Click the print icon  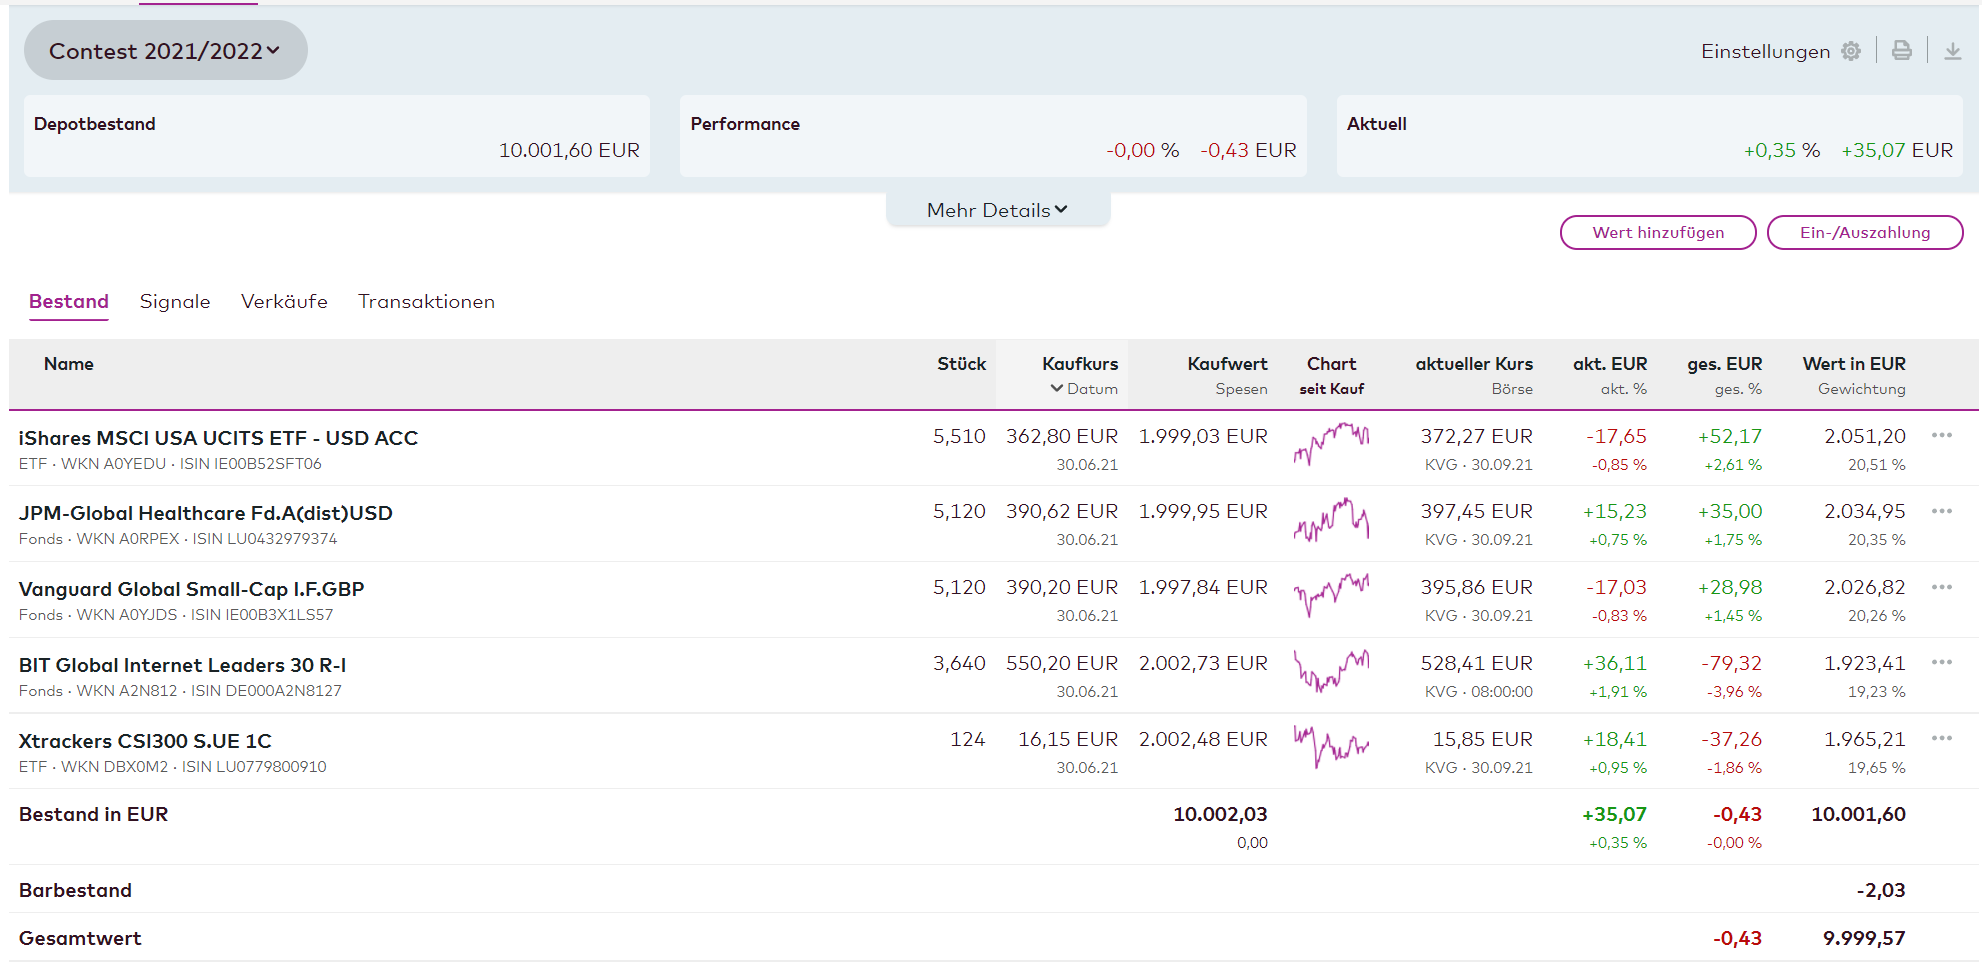[x=1901, y=51]
